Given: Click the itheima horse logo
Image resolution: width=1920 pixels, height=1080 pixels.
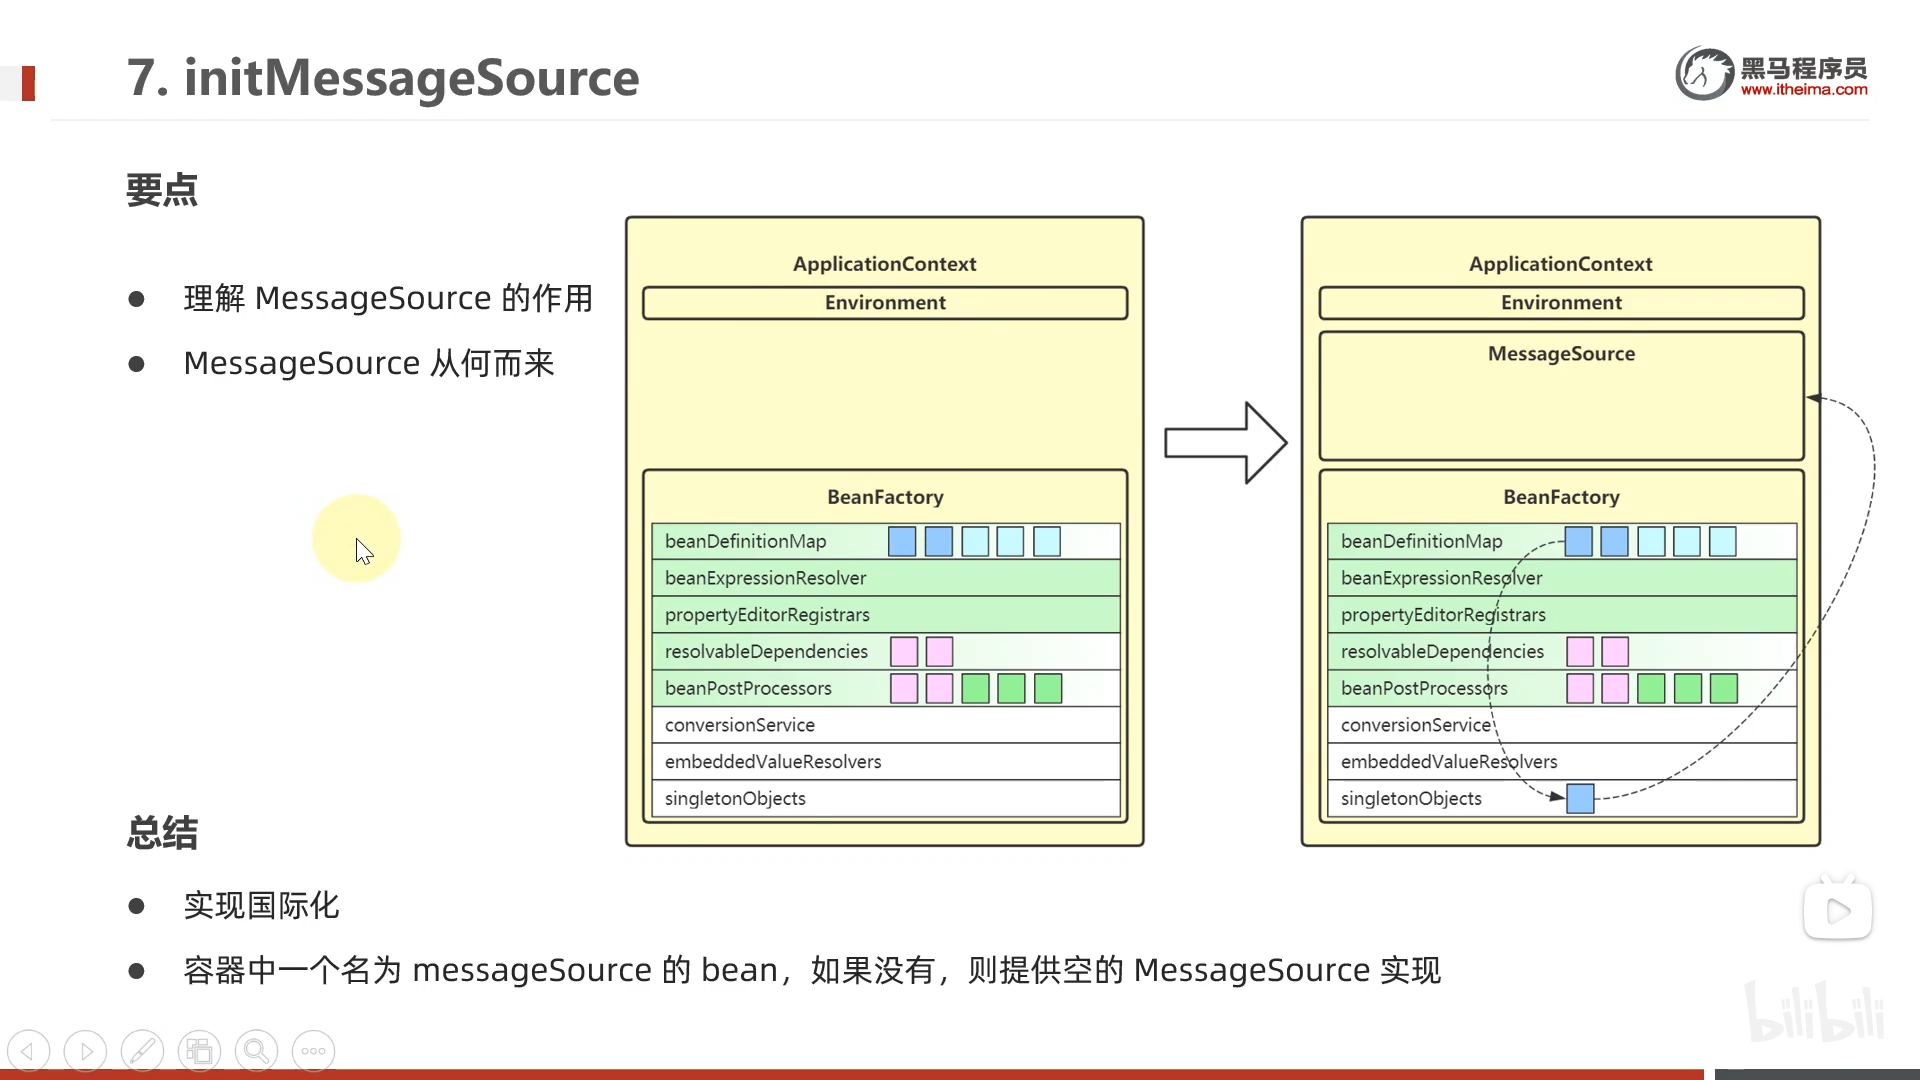Looking at the screenshot, I should click(x=1704, y=73).
